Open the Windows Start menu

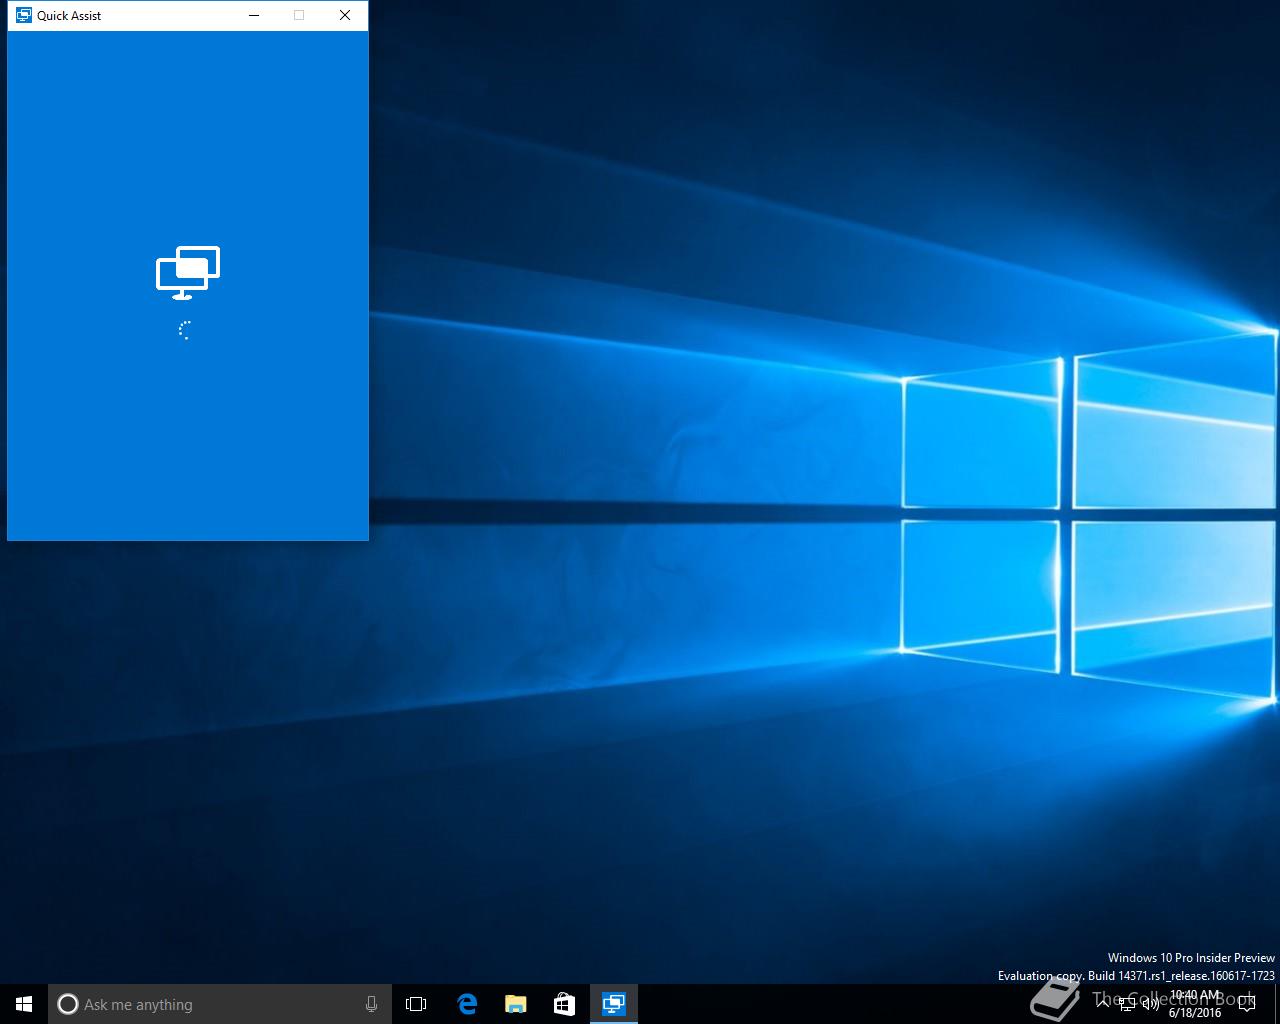(24, 1004)
